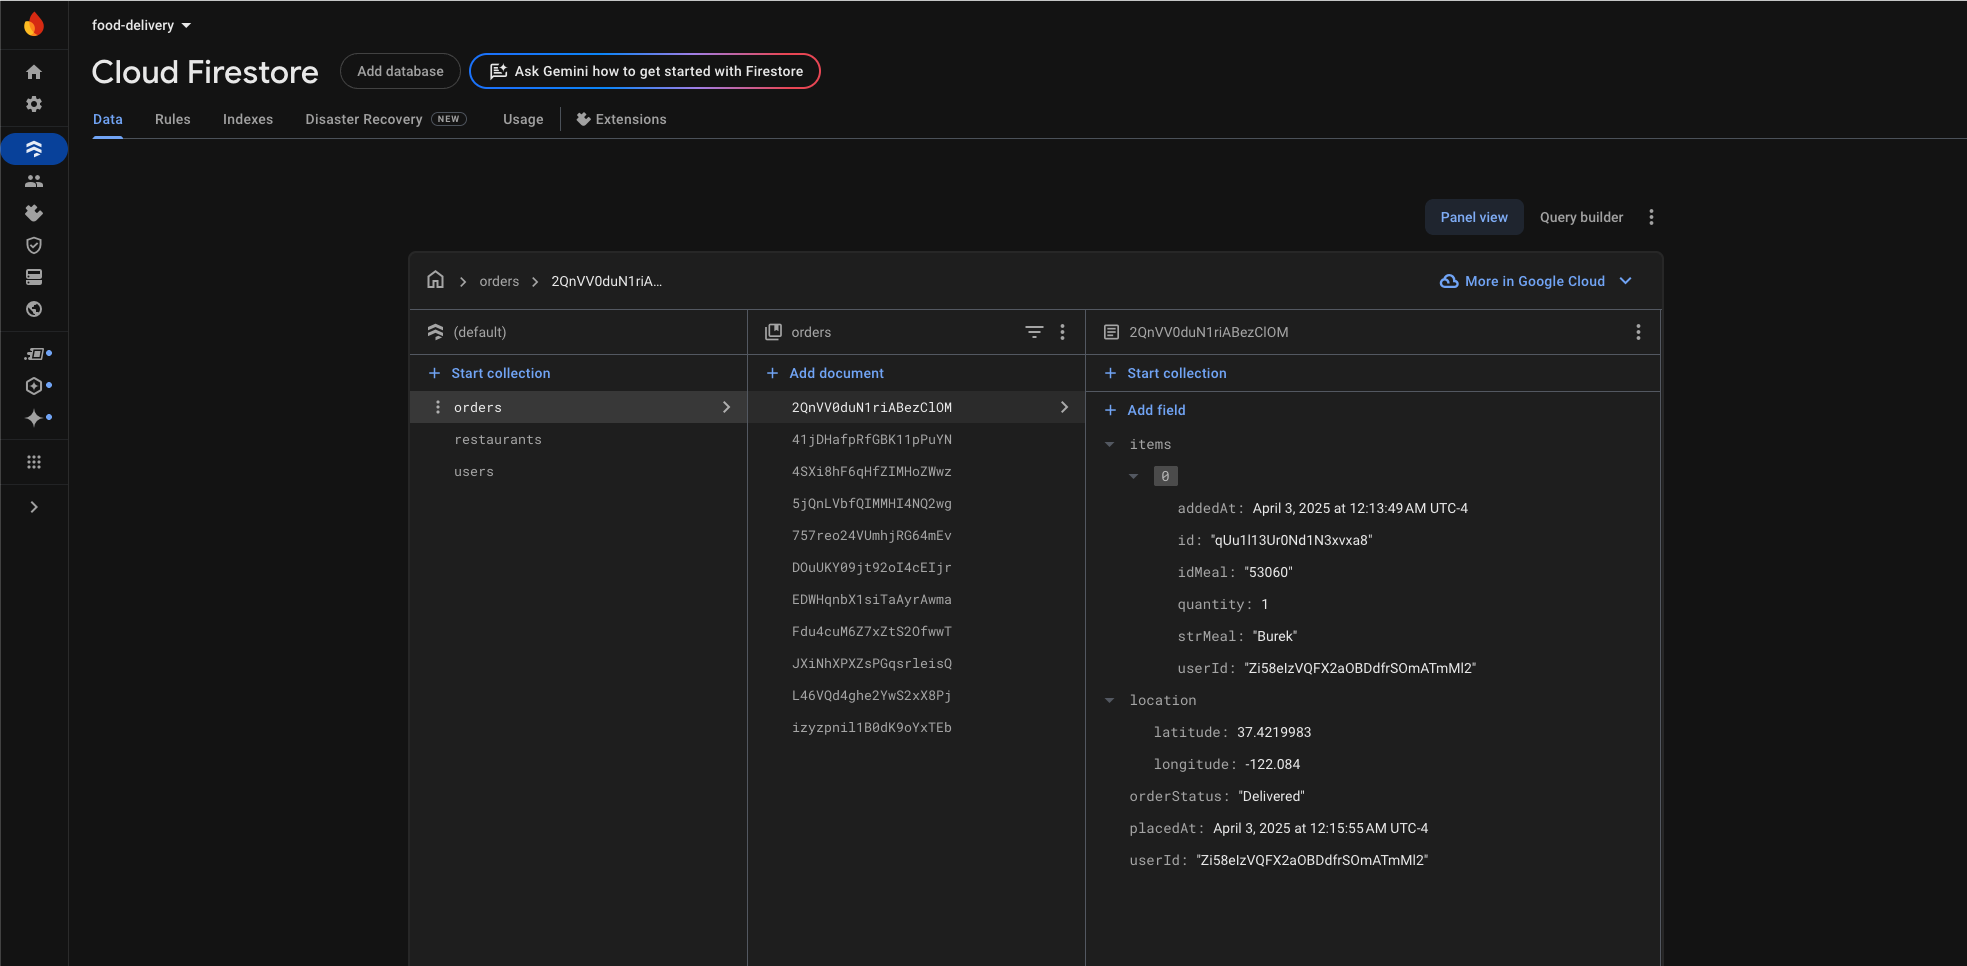Open Hosting globe icon in sidebar

[34, 309]
